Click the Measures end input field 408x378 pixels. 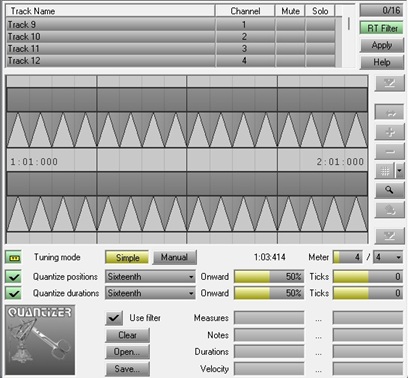[368, 318]
